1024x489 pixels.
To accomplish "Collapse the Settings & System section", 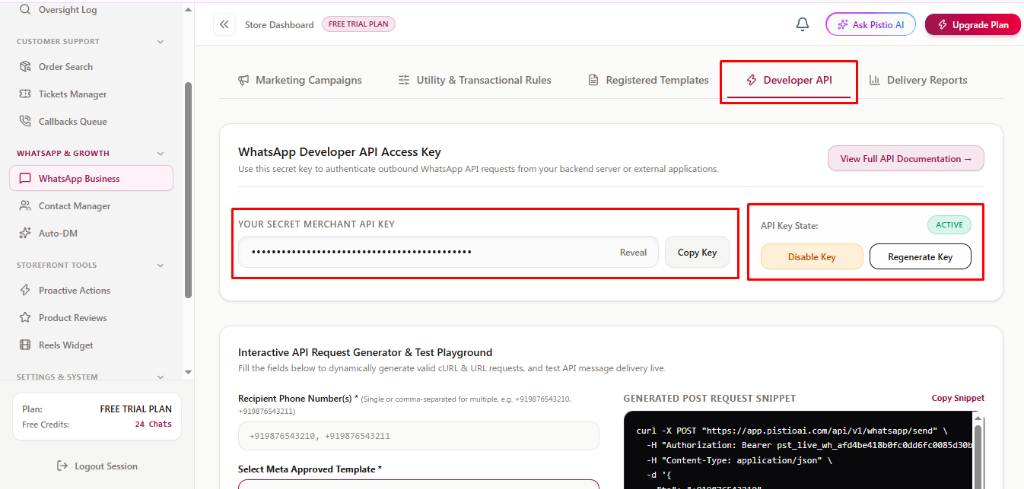I will point(161,377).
